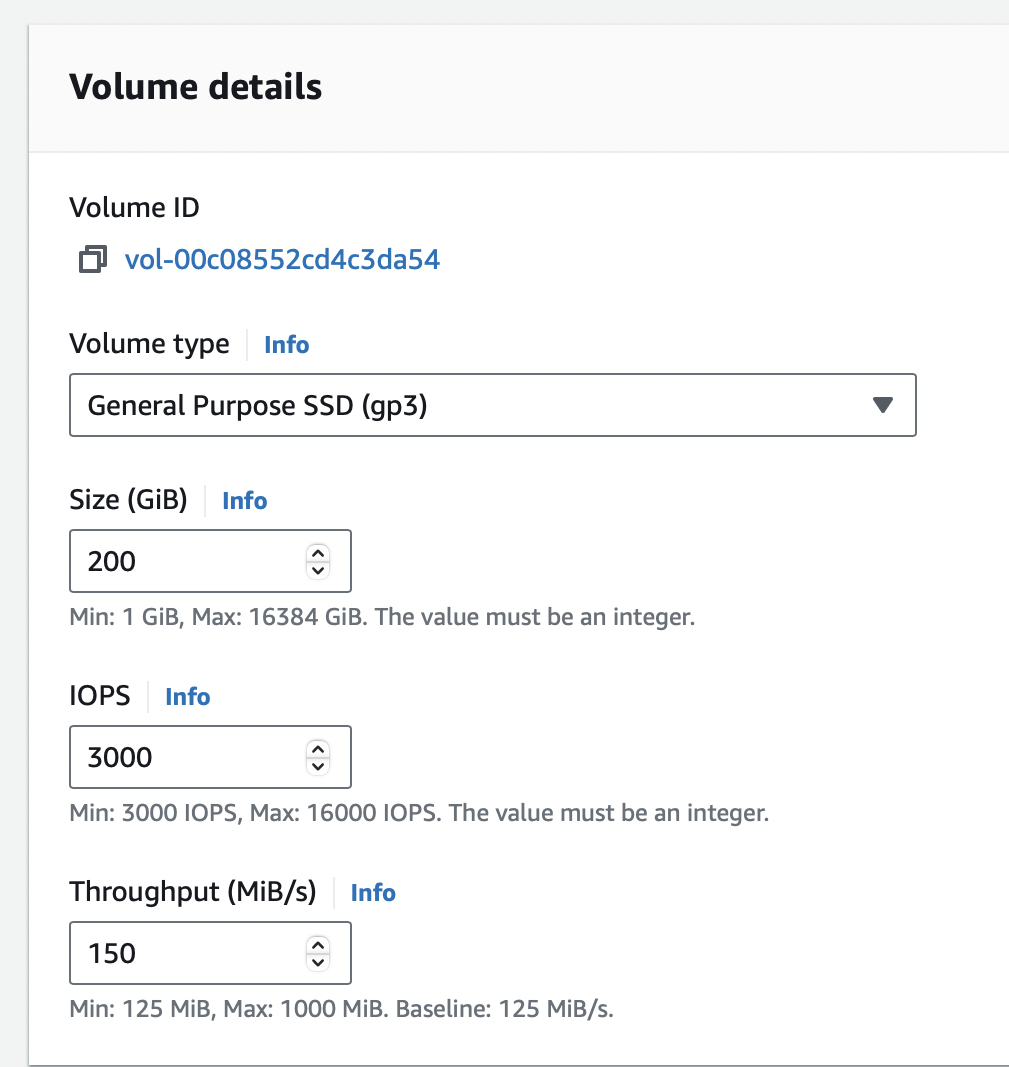Screen dimensions: 1009x1067
Task: Decrease Size value with down arrow
Action: (318, 570)
